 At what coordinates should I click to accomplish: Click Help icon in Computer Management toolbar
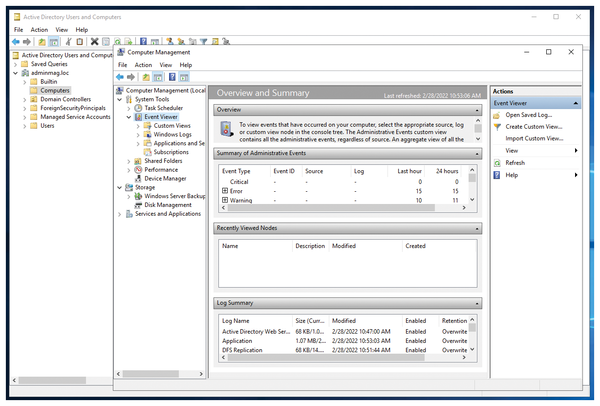pyautogui.click(x=172, y=77)
